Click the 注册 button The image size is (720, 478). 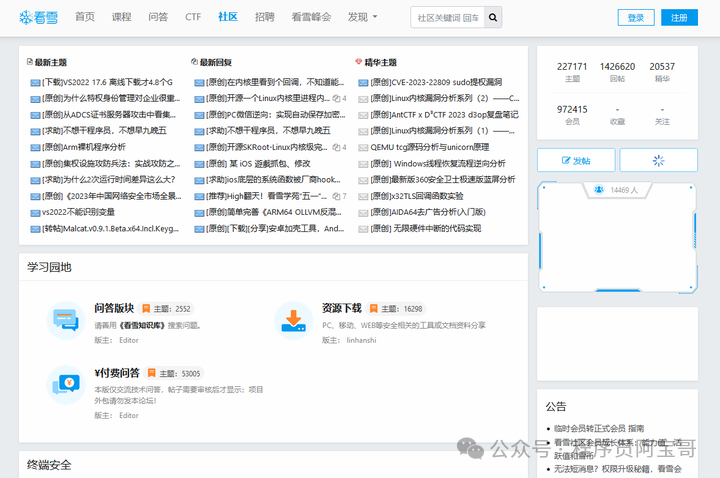(679, 17)
